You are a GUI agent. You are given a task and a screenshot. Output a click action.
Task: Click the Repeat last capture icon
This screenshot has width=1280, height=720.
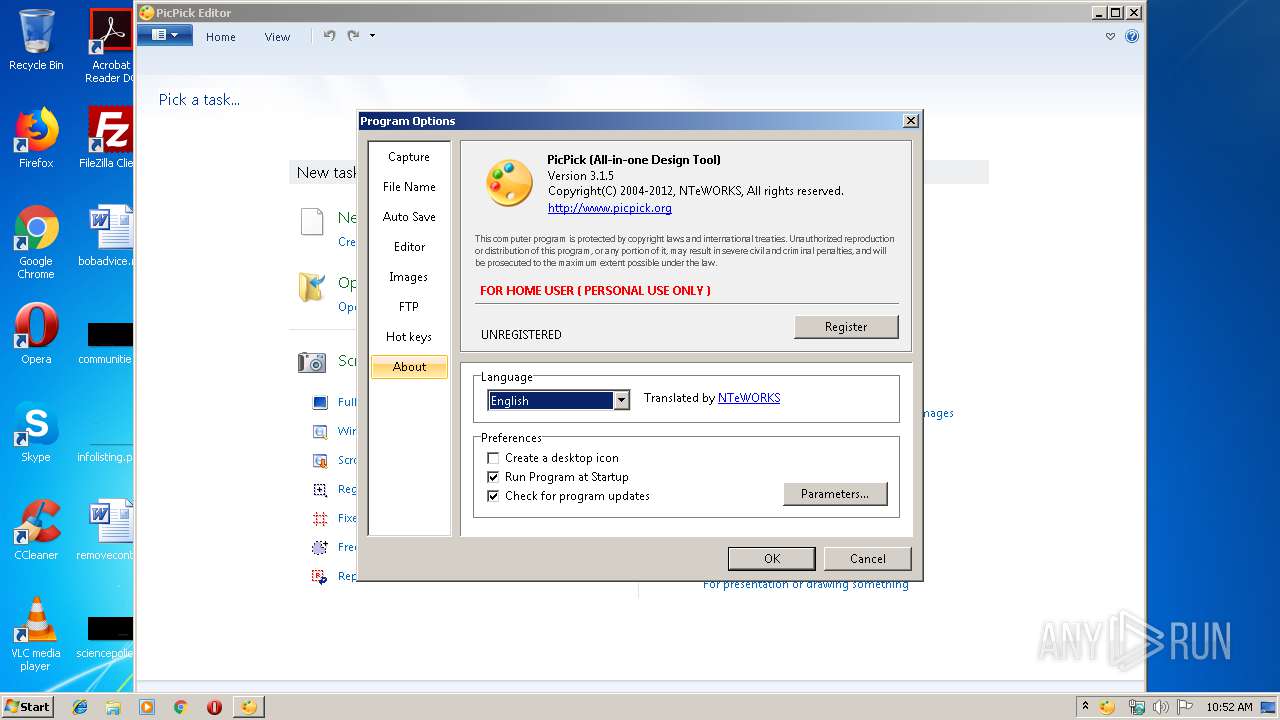click(x=320, y=577)
